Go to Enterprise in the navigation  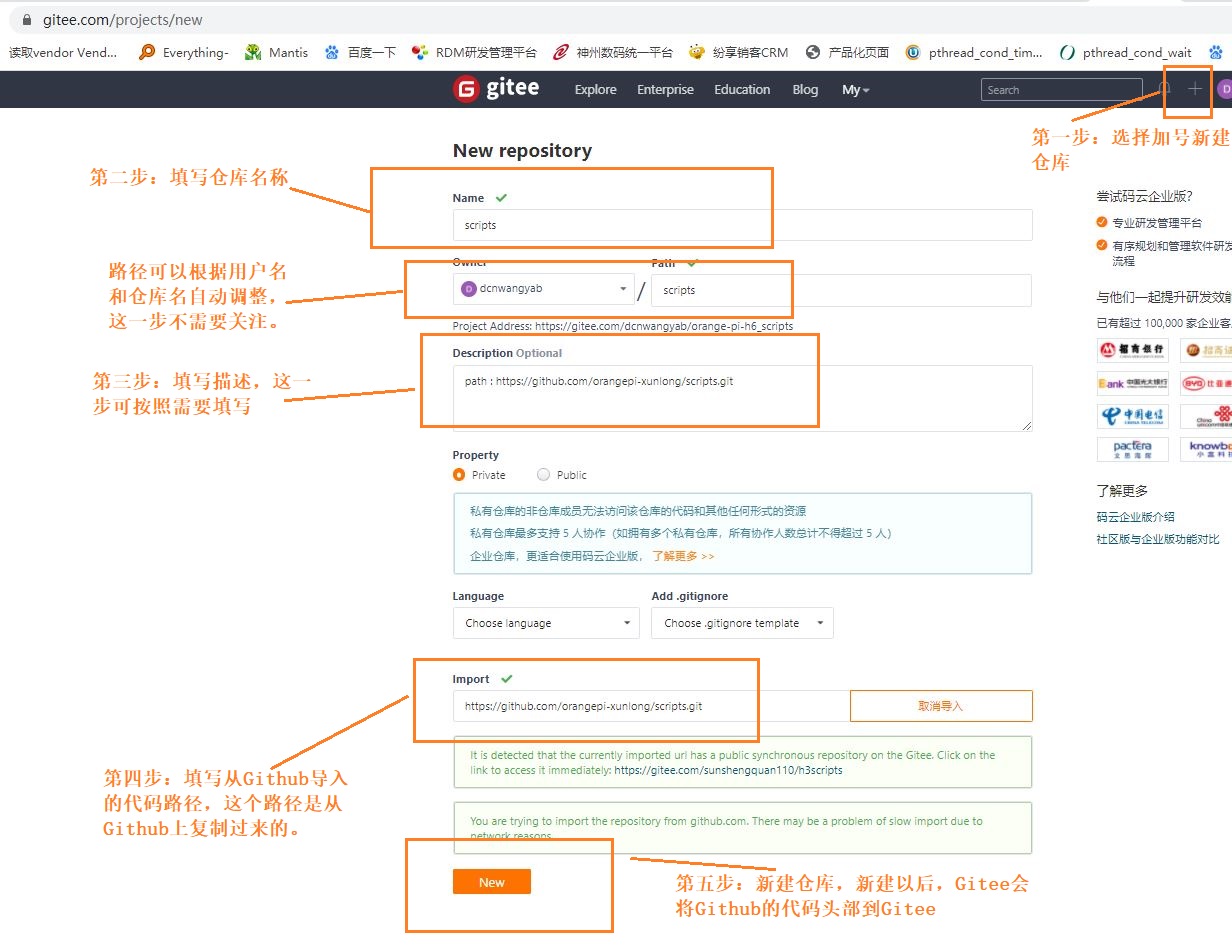pos(665,90)
